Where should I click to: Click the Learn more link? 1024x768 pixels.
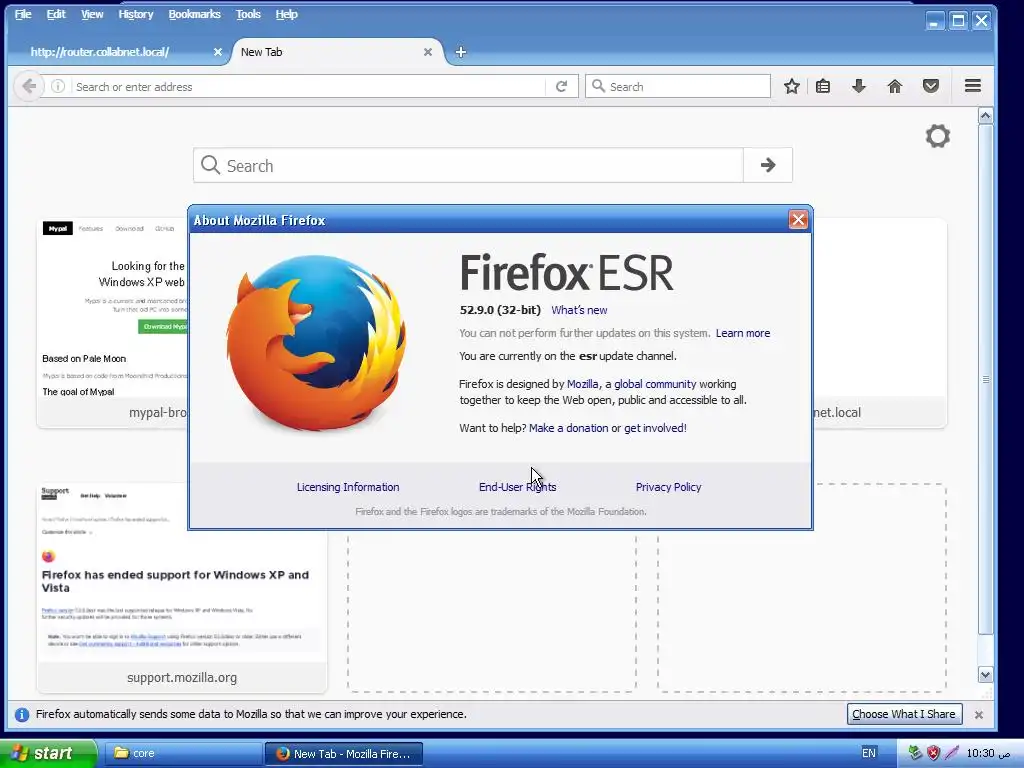743,333
